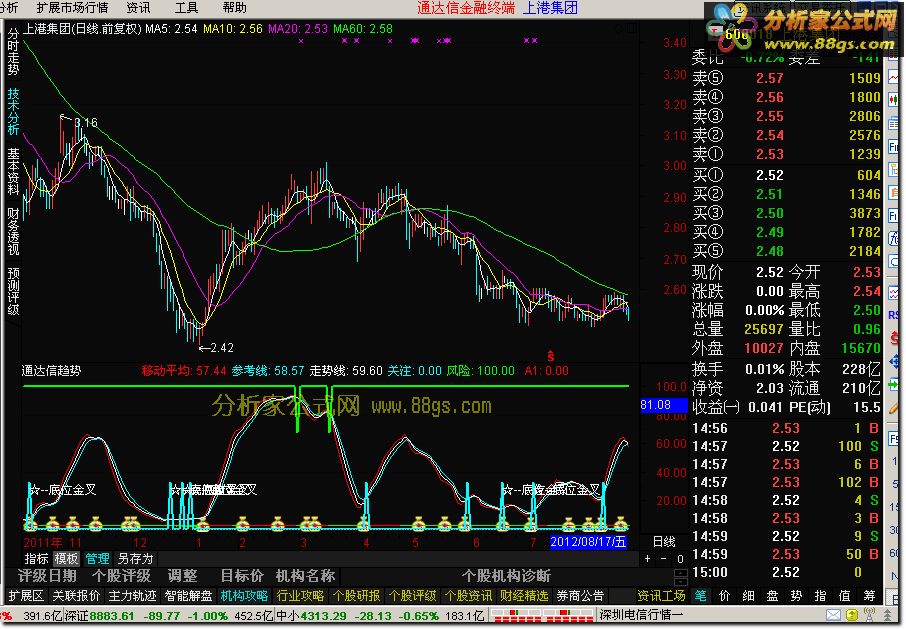Click the 管理 manage button
The height and width of the screenshot is (629, 906).
pos(97,559)
